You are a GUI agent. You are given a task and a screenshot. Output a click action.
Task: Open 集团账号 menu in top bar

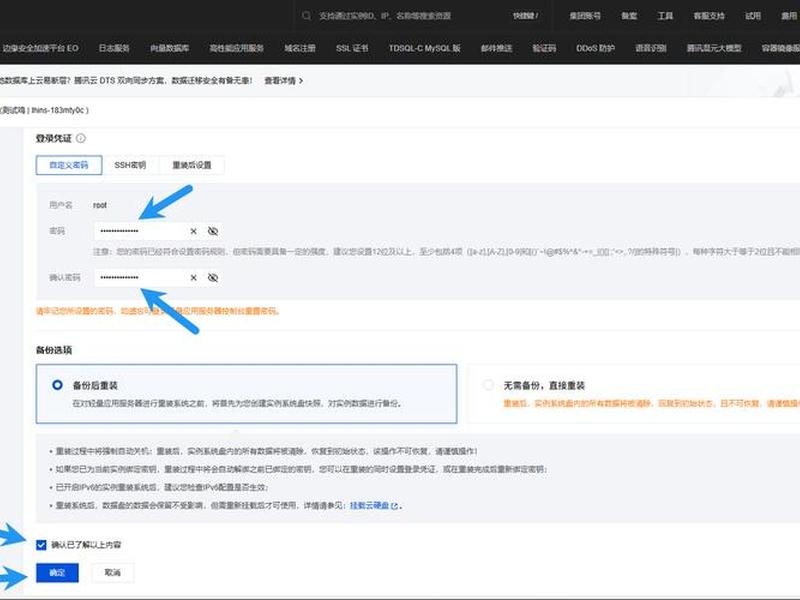coord(585,16)
